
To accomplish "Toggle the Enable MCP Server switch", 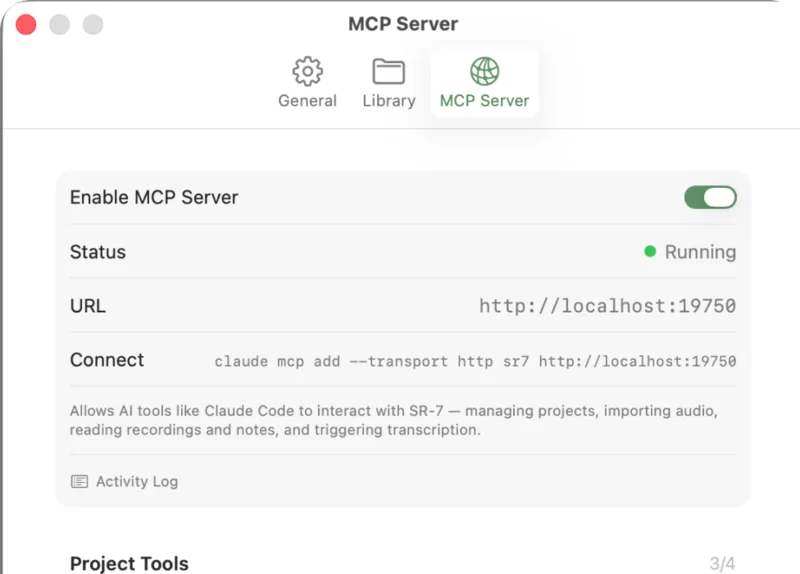I will 710,197.
